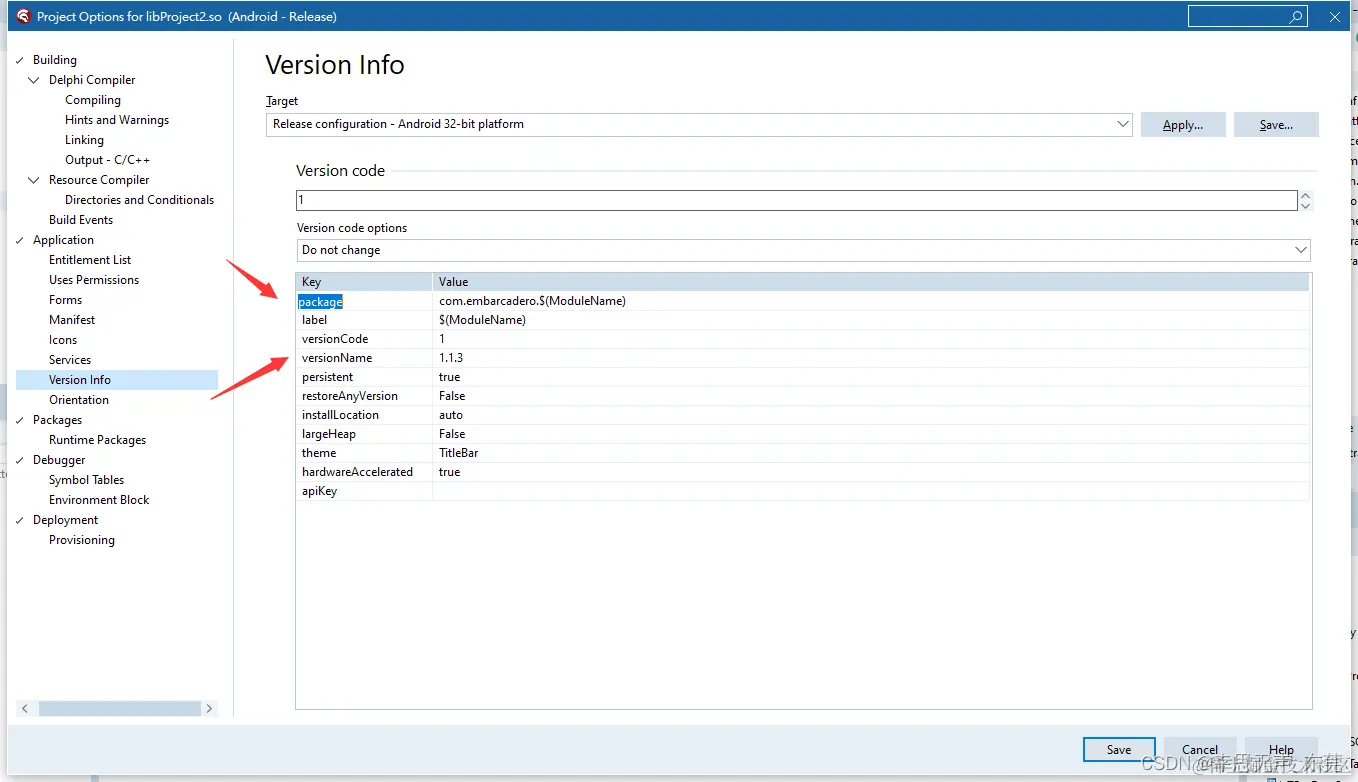Select Environment Block in the tree
Viewport: 1358px width, 782px height.
pos(99,500)
